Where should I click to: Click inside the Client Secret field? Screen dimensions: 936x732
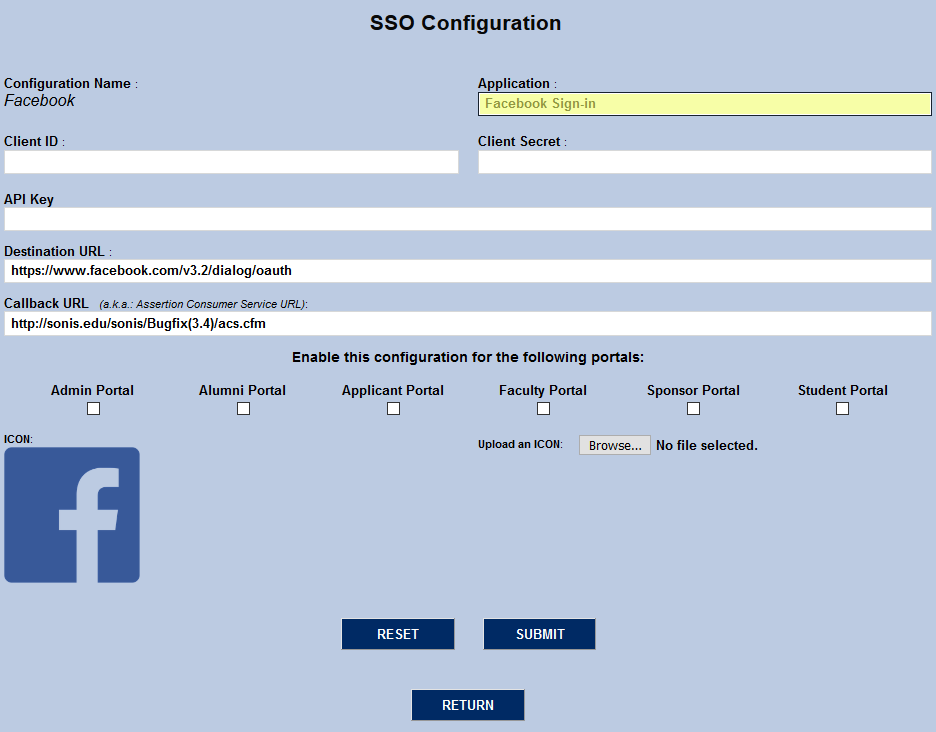[704, 161]
